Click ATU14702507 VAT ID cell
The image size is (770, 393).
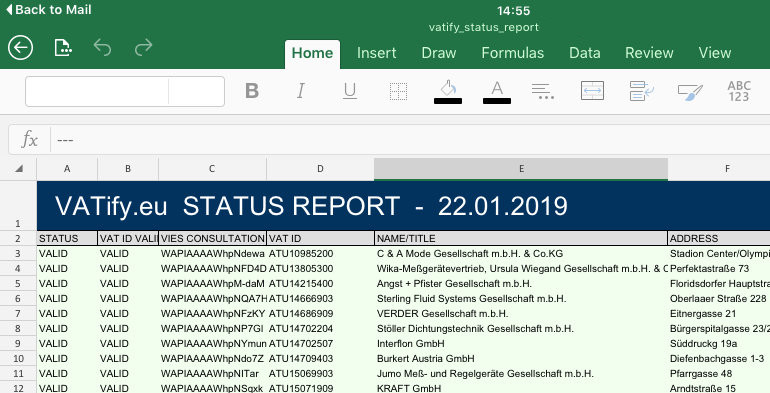[320, 343]
